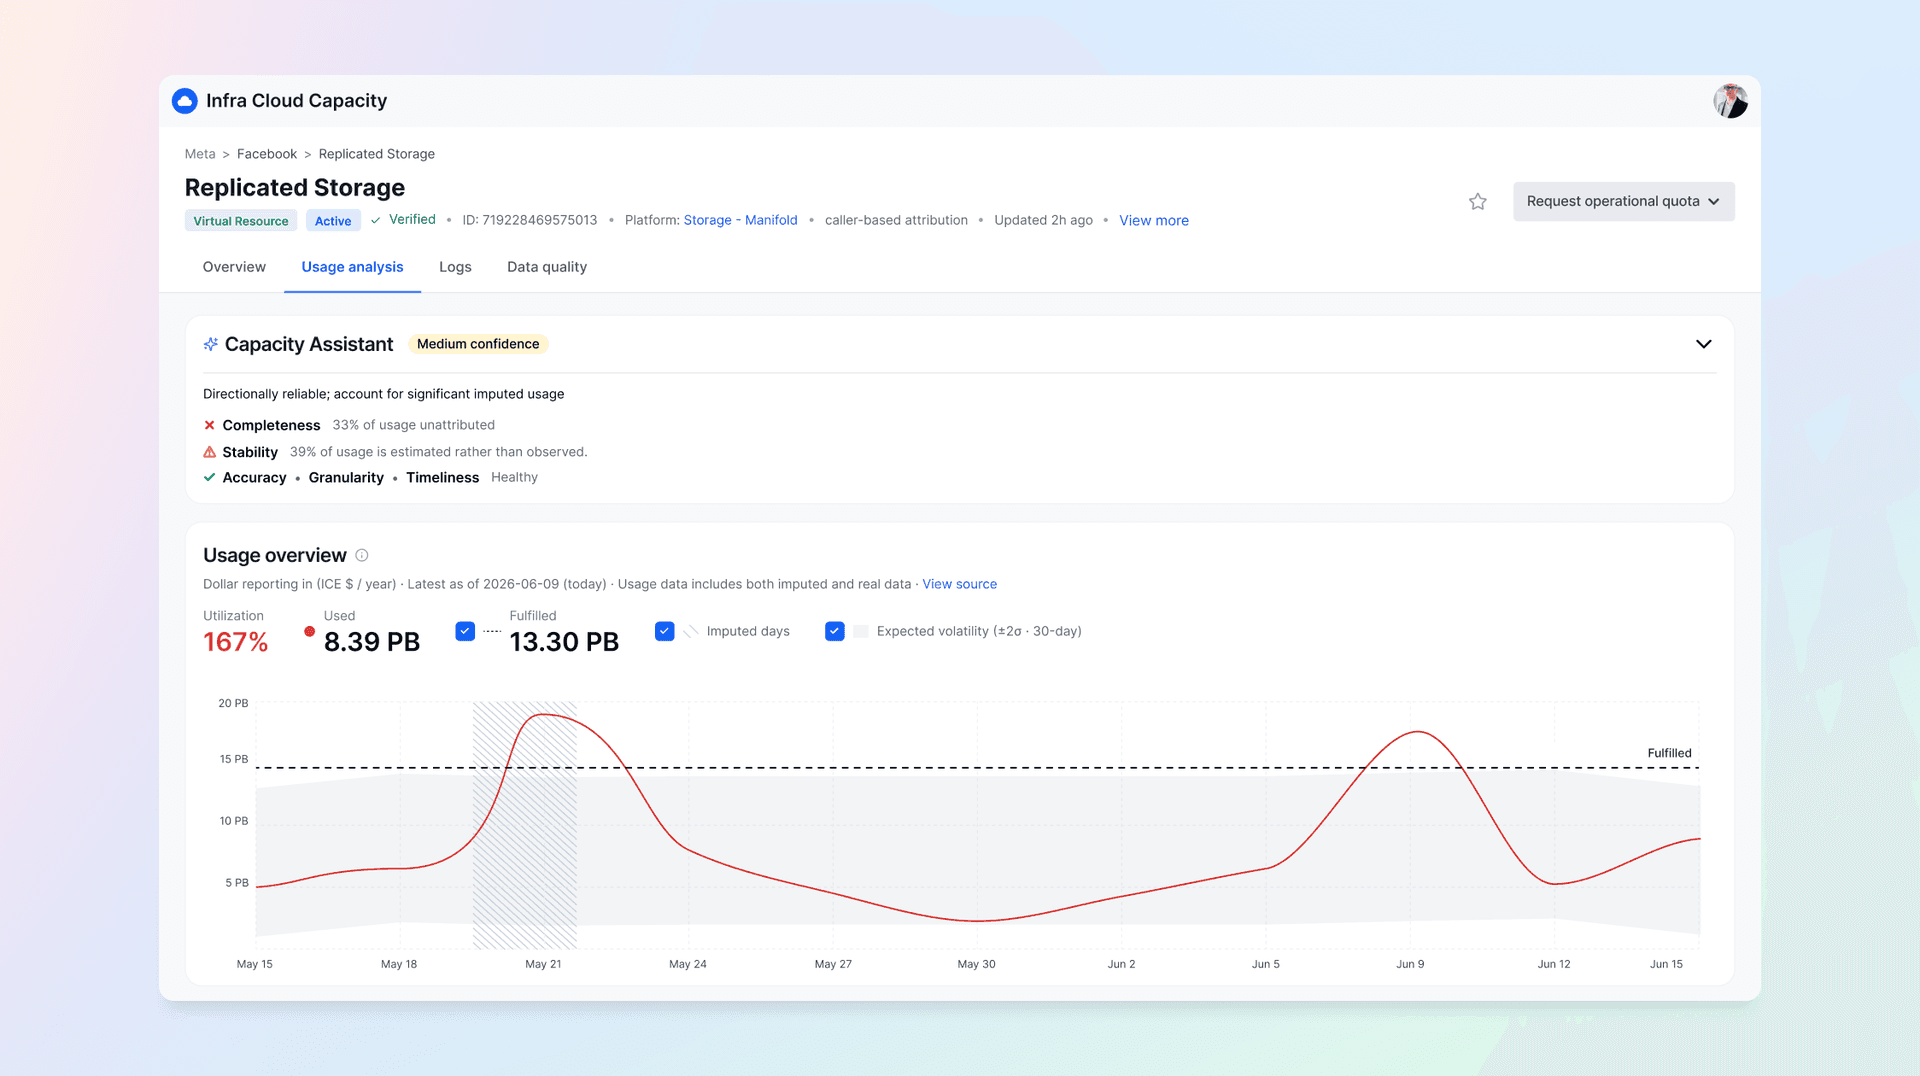
Task: Open the user profile avatar
Action: (x=1730, y=101)
